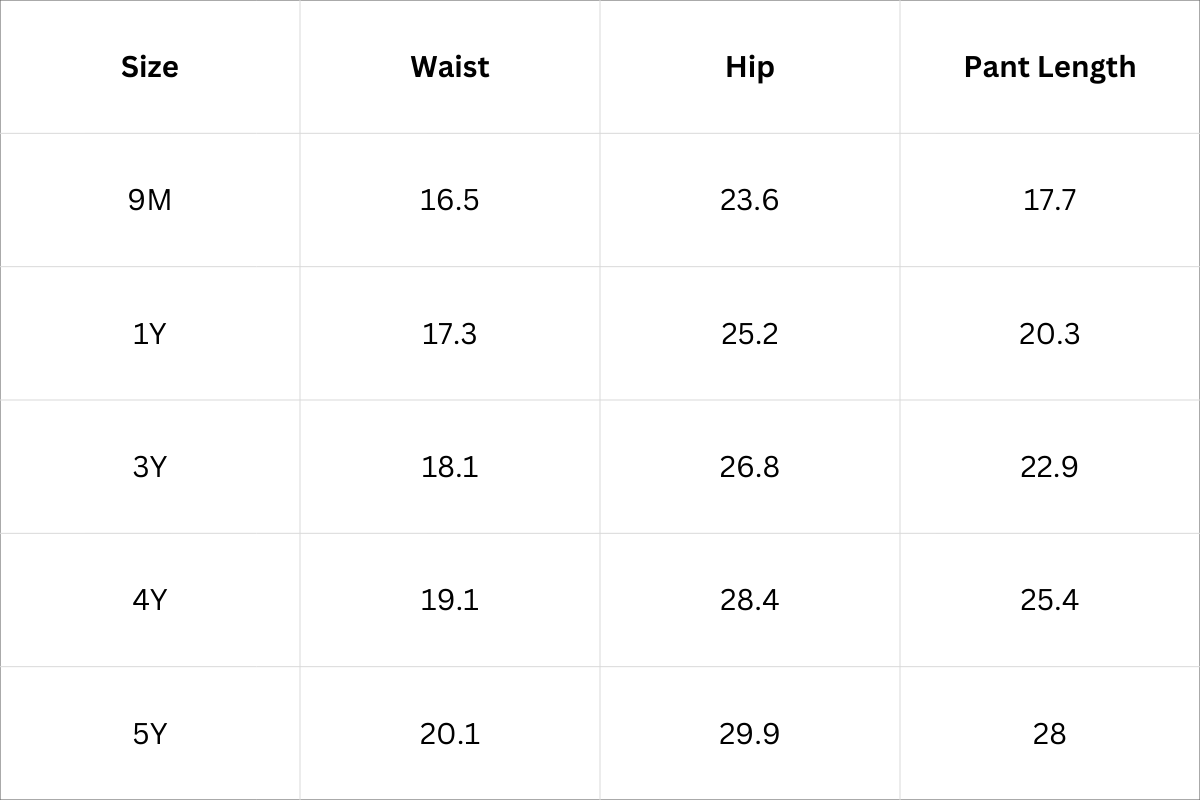This screenshot has width=1200, height=800.
Task: Click hip value 23.6 in 9M row
Action: tap(750, 200)
